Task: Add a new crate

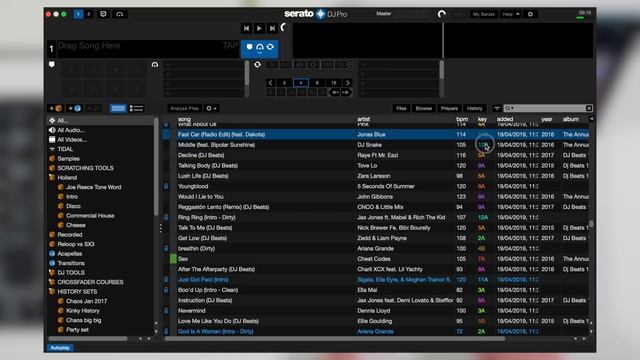Action: (56, 108)
